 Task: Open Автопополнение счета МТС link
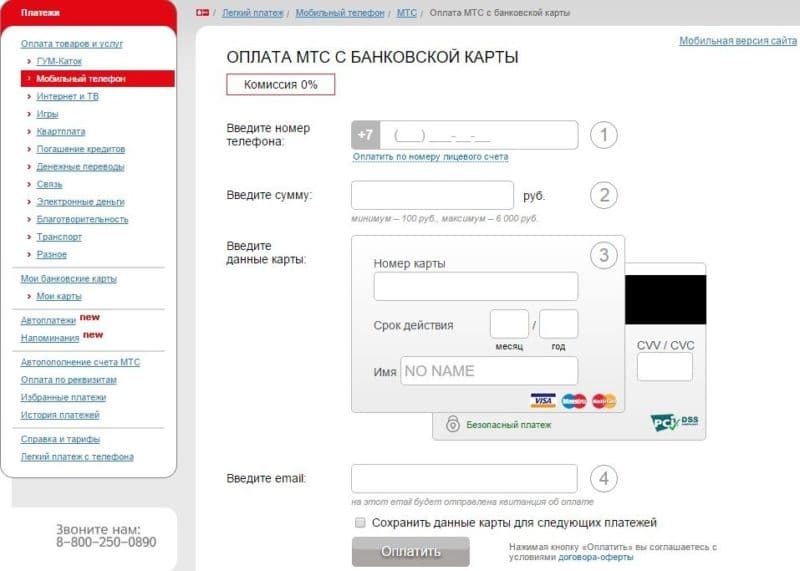coord(80,362)
